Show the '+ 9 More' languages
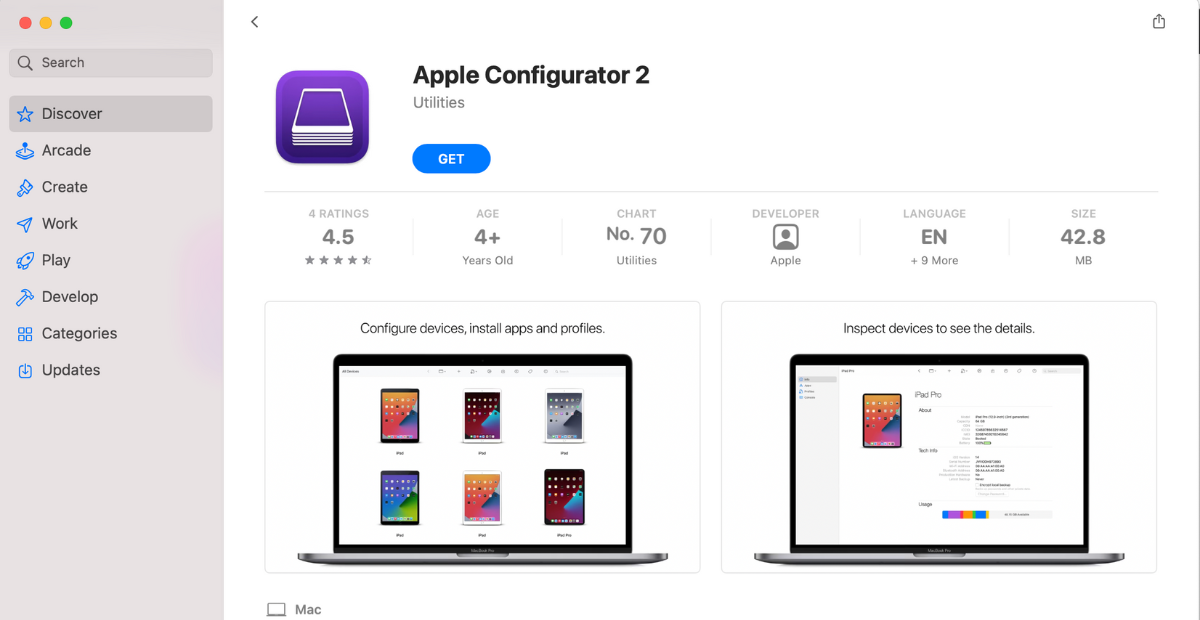 click(934, 260)
